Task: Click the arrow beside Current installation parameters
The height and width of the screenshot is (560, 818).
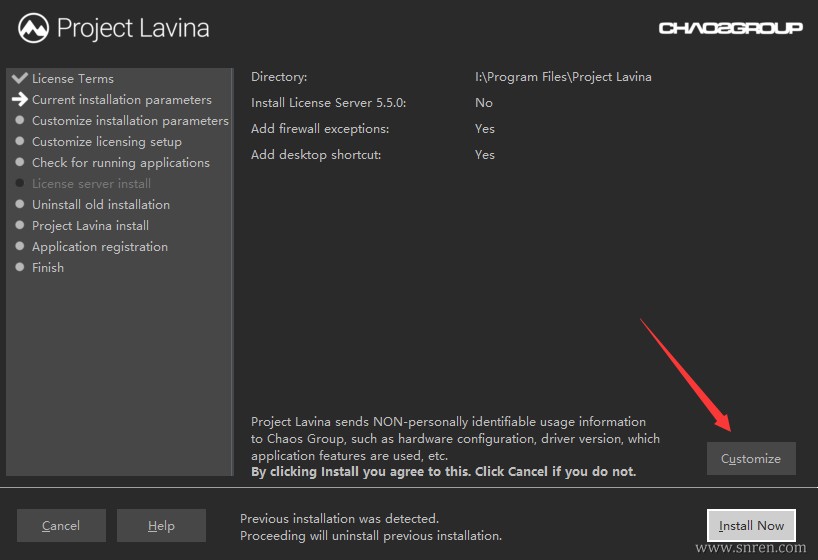Action: click(20, 99)
